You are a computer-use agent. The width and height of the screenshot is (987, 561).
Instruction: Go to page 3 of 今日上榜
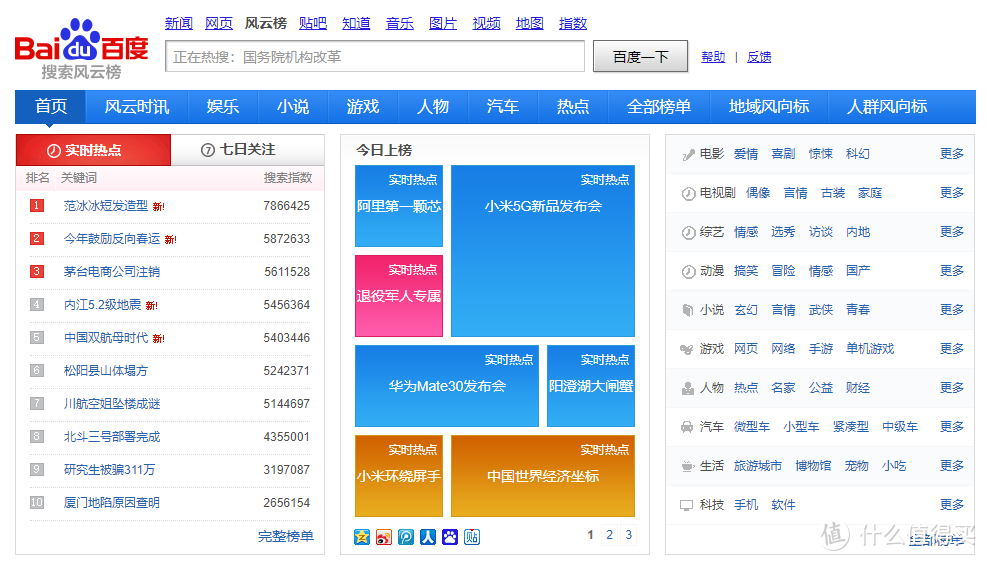[628, 535]
